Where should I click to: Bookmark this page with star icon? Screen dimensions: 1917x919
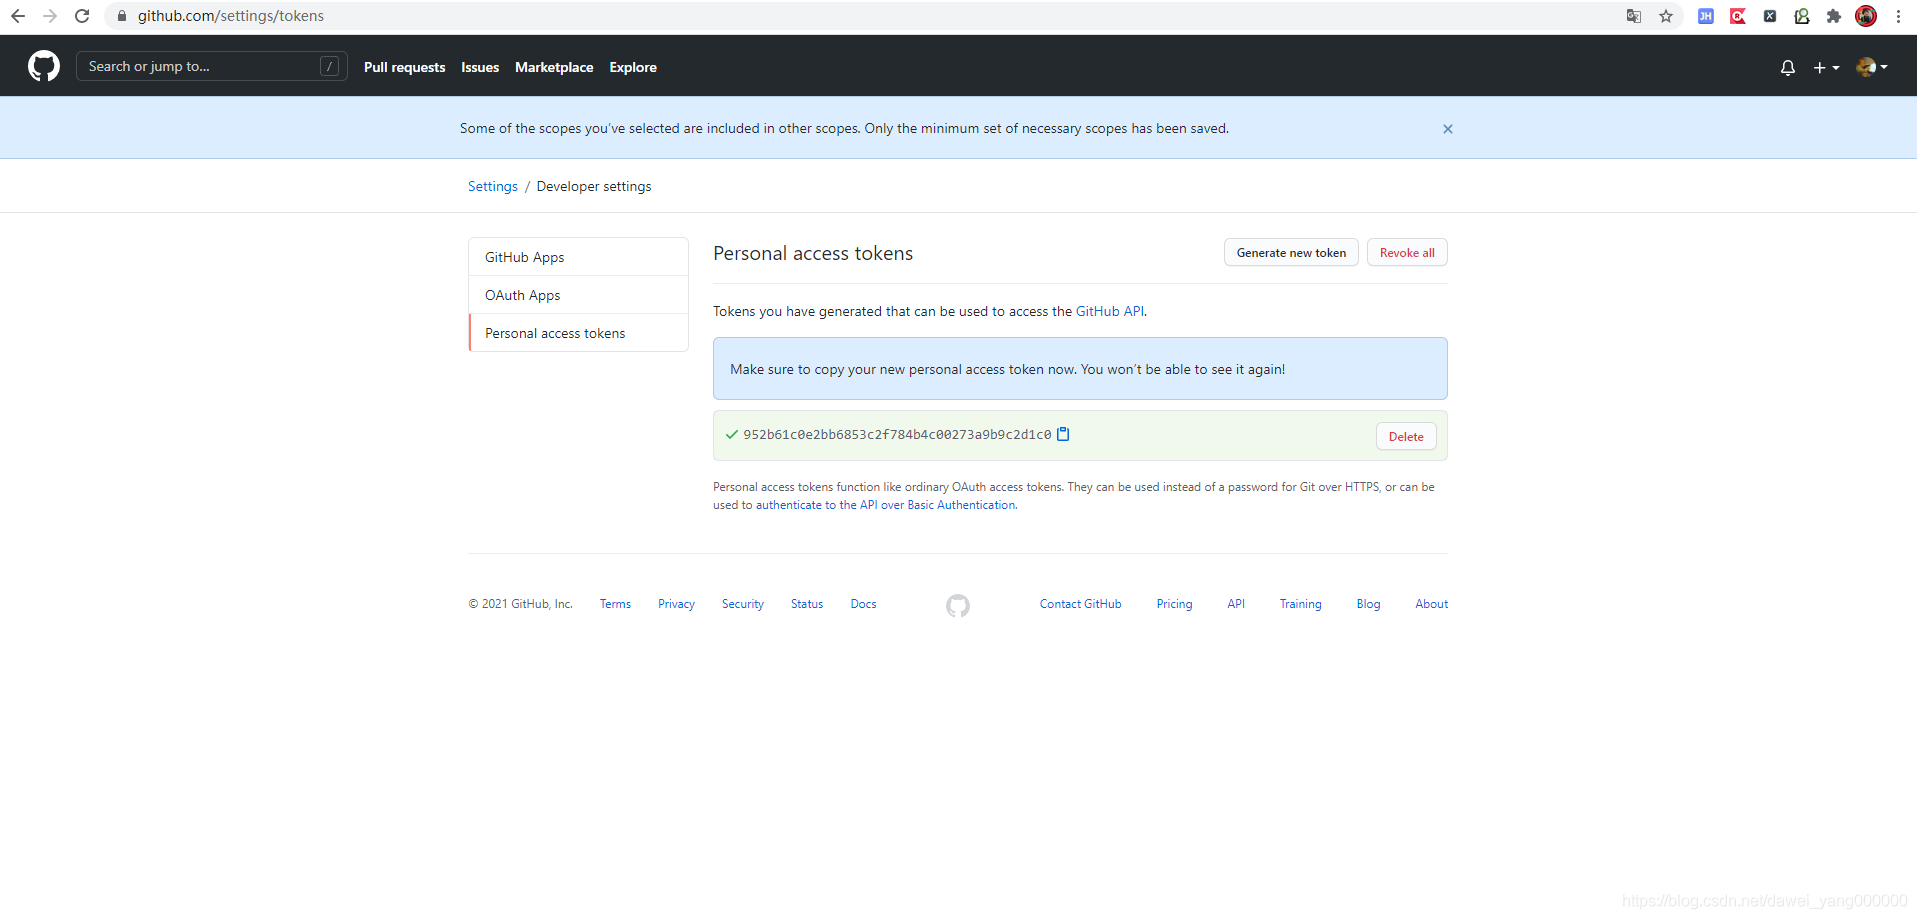click(x=1666, y=16)
